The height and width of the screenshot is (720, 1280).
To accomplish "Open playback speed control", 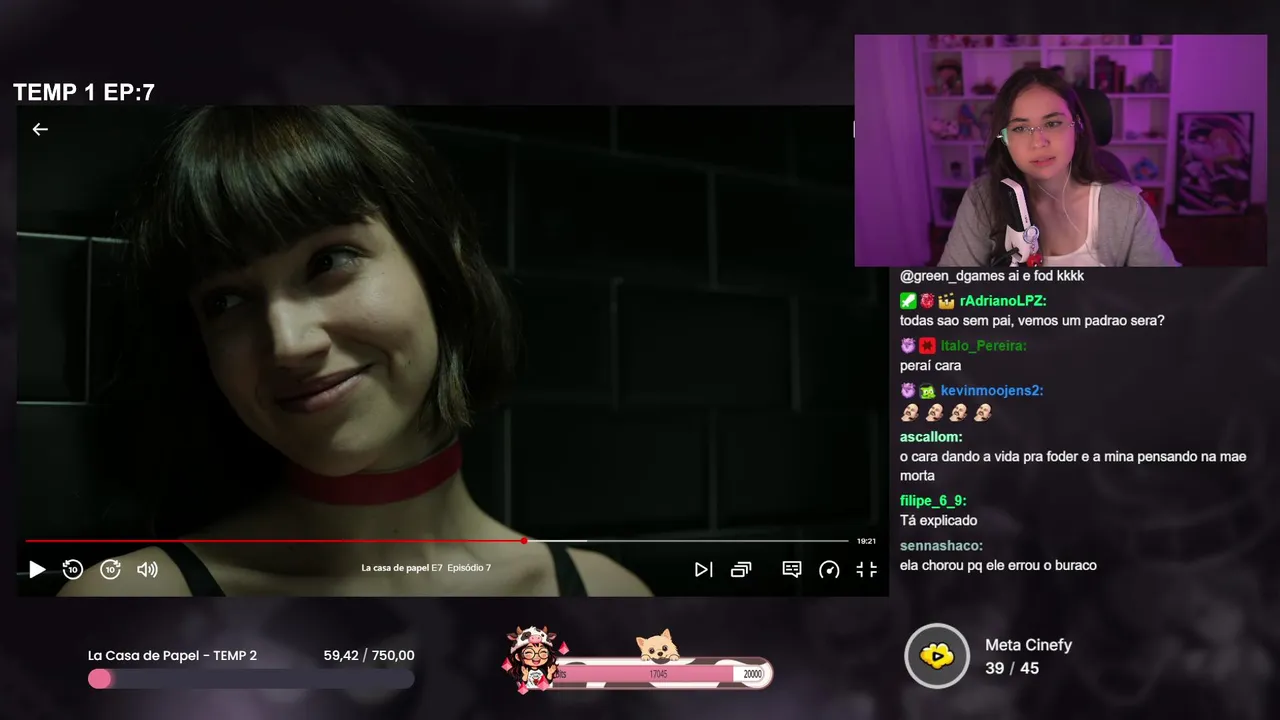I will click(829, 569).
